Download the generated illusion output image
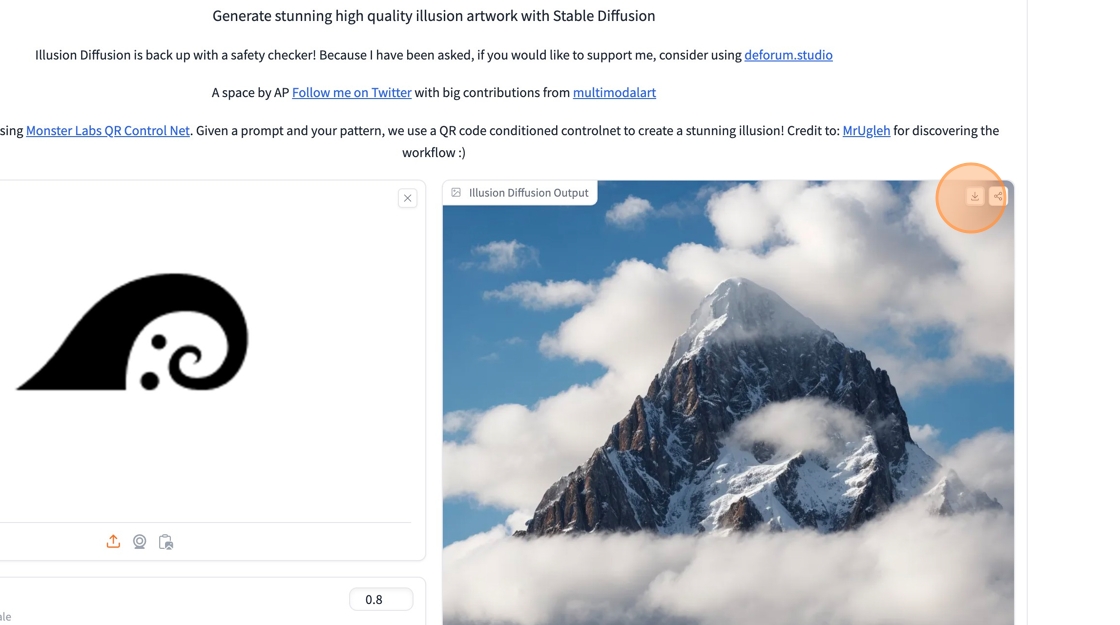The width and height of the screenshot is (1120, 625). point(974,196)
